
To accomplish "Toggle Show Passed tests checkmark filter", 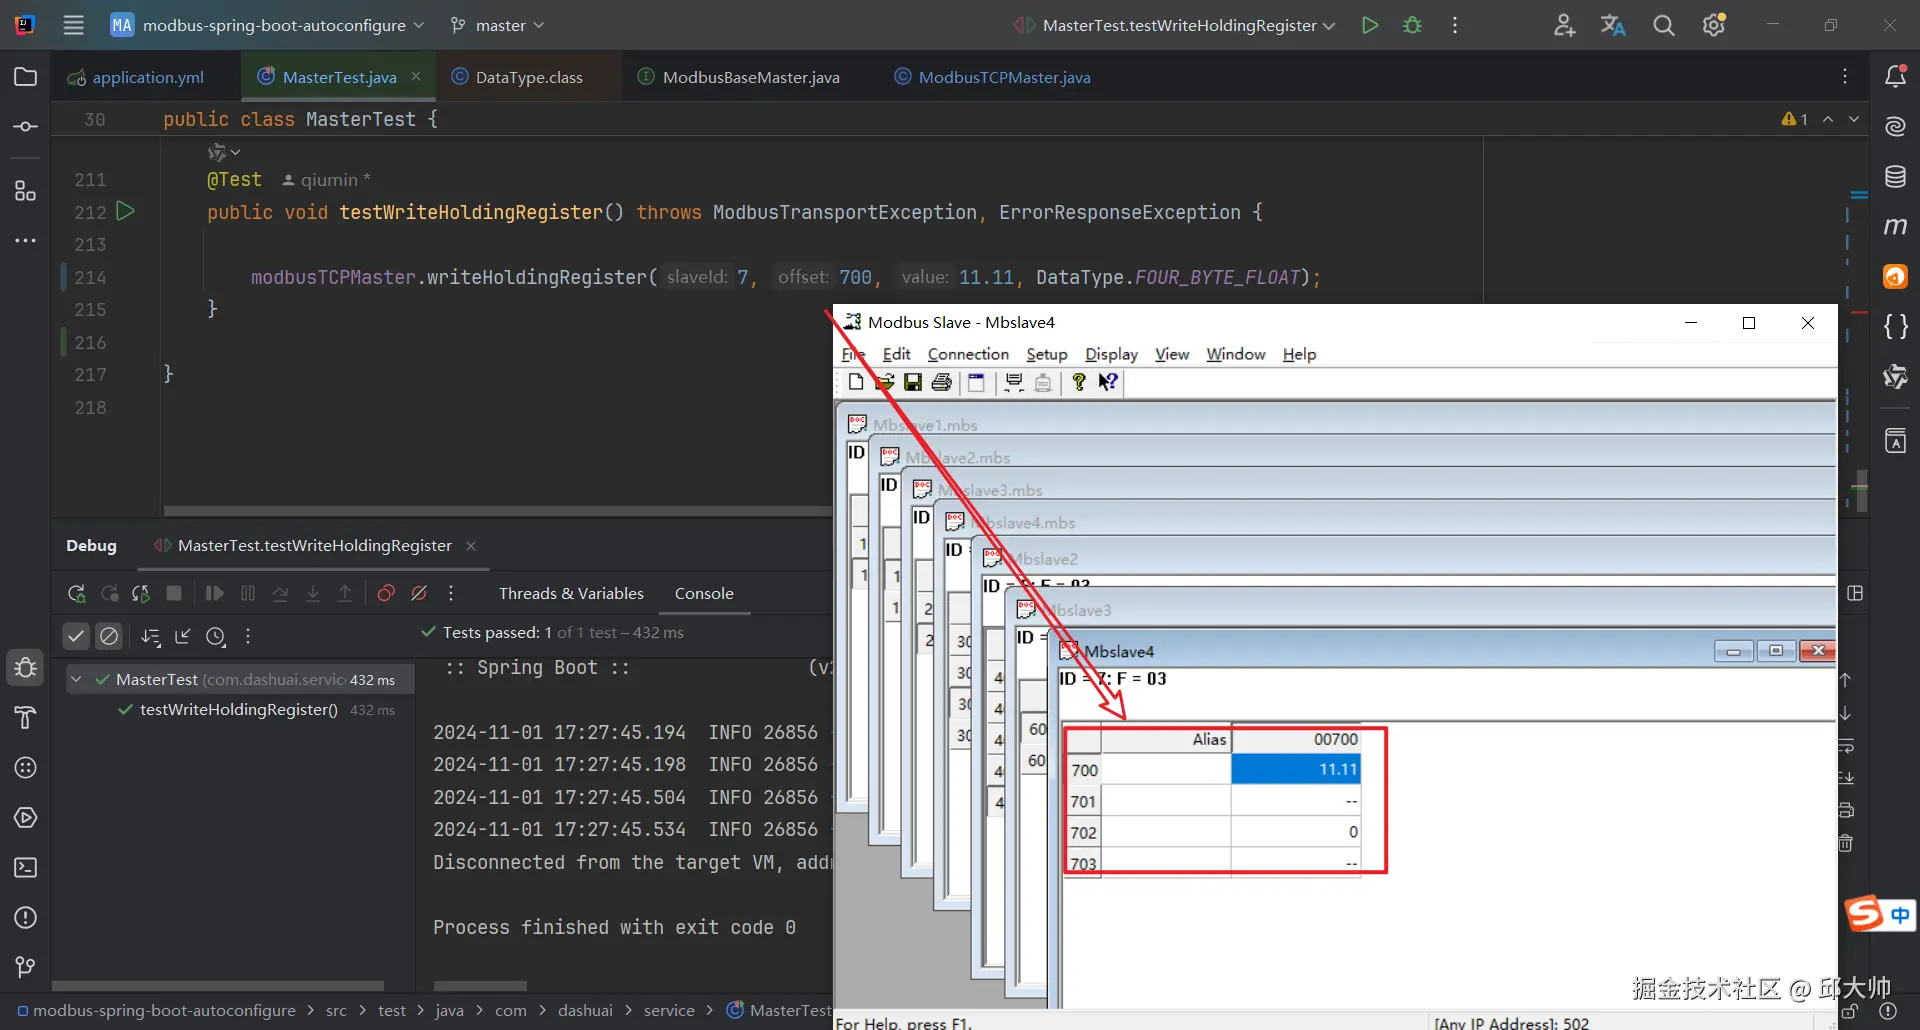I will point(76,636).
